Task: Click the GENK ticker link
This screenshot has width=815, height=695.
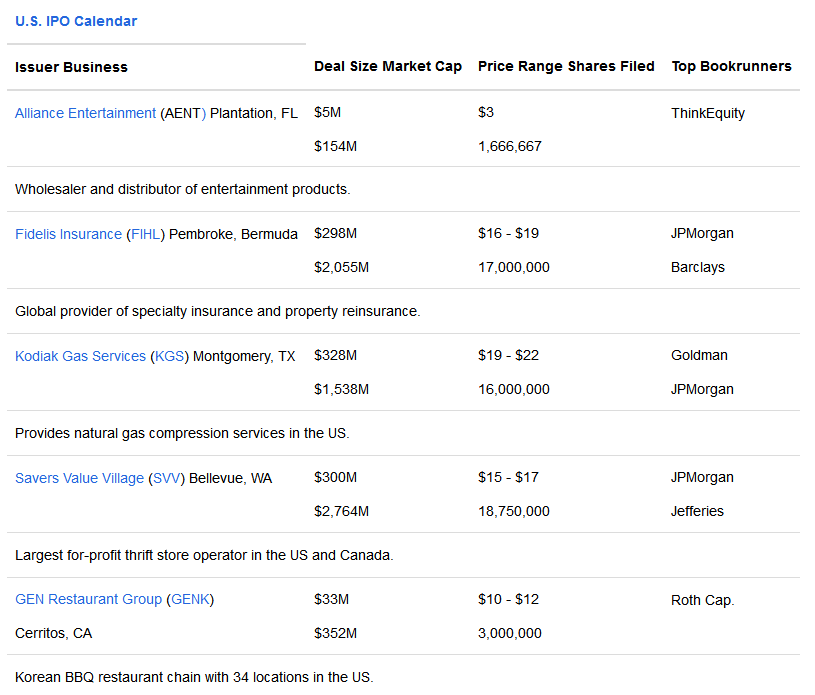Action: click(190, 599)
